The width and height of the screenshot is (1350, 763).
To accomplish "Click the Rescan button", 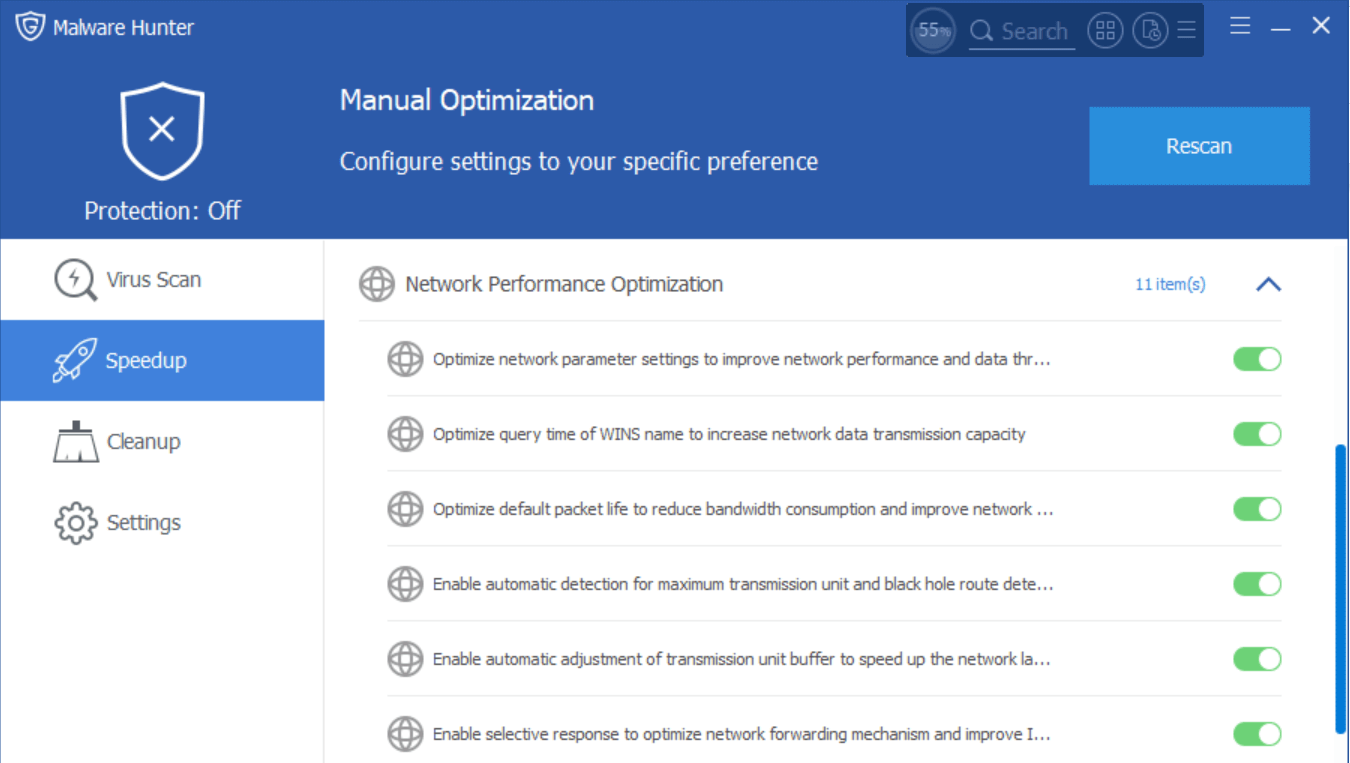I will [1198, 145].
